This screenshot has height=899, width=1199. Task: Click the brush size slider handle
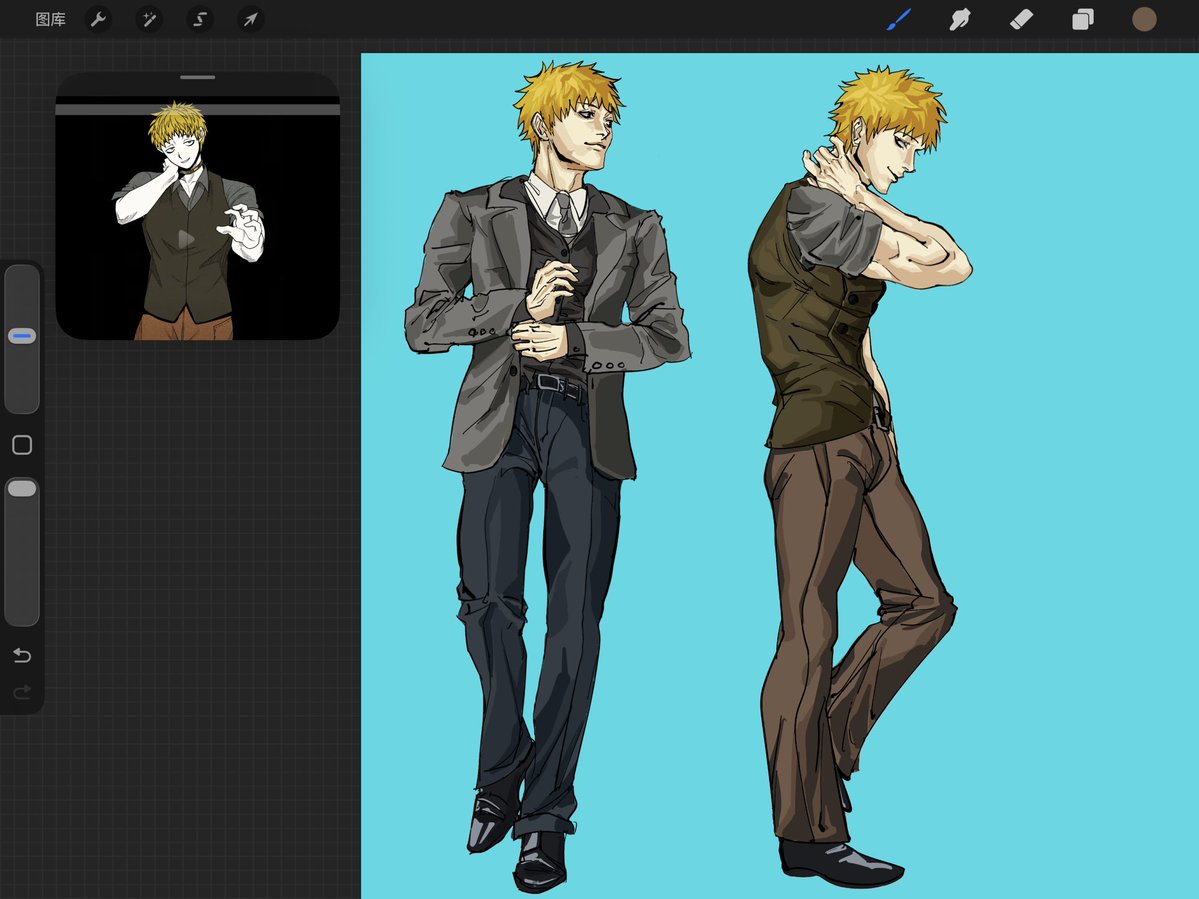tap(22, 336)
